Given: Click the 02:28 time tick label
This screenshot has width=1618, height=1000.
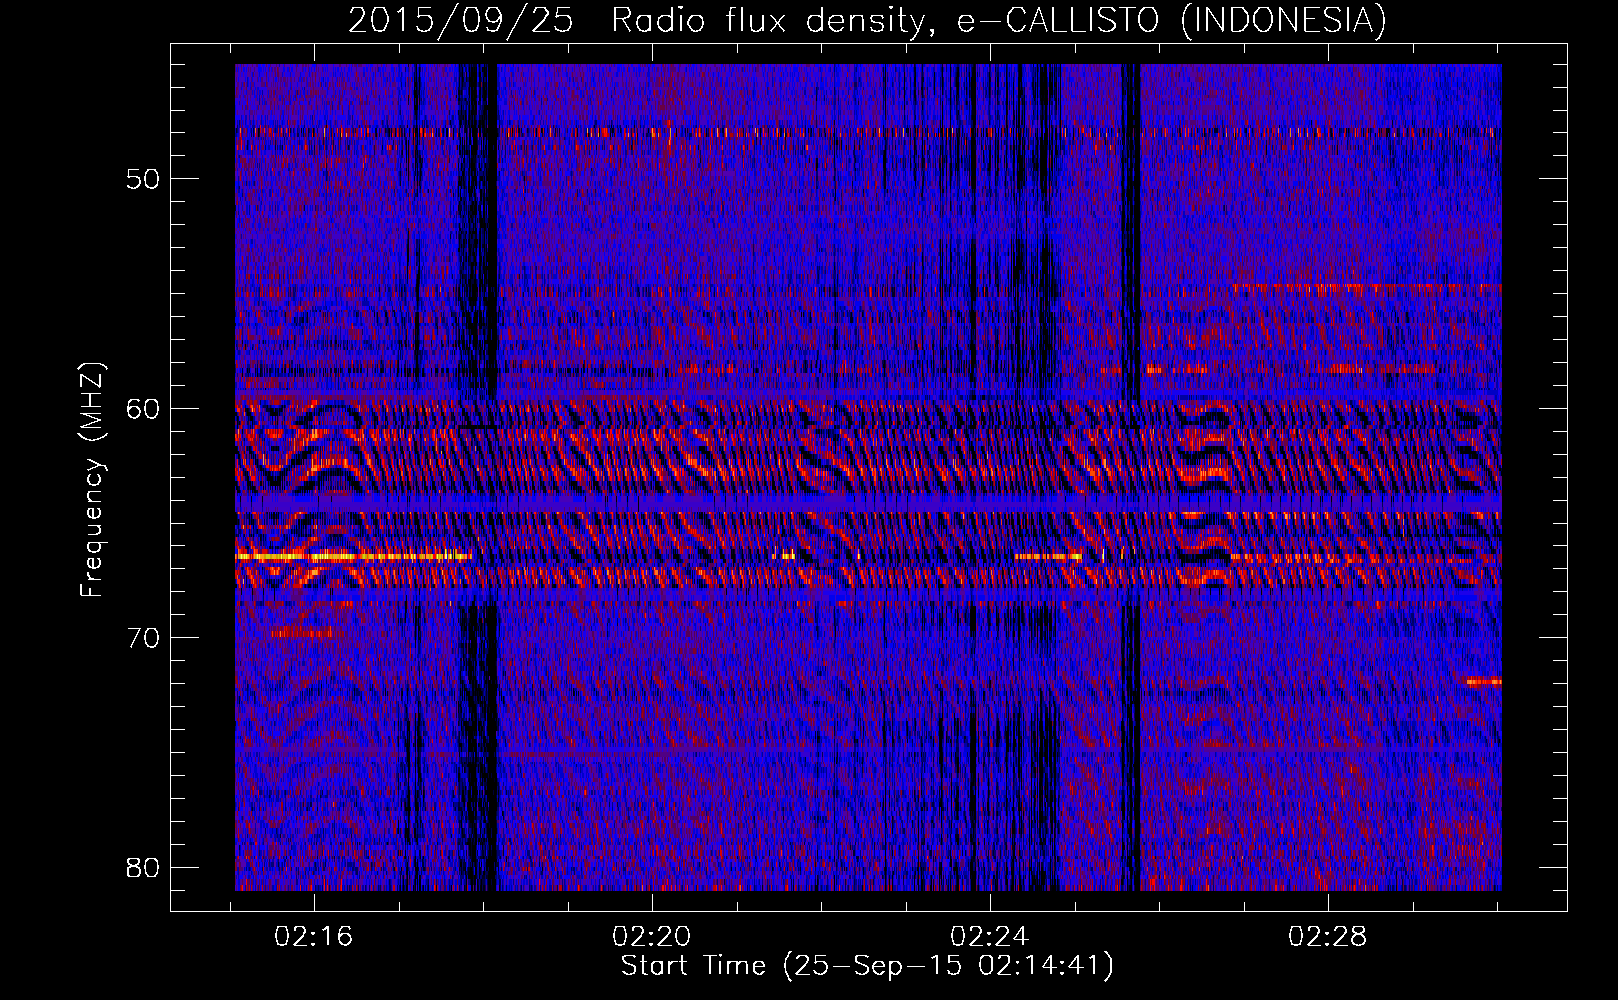Looking at the screenshot, I should [1327, 937].
